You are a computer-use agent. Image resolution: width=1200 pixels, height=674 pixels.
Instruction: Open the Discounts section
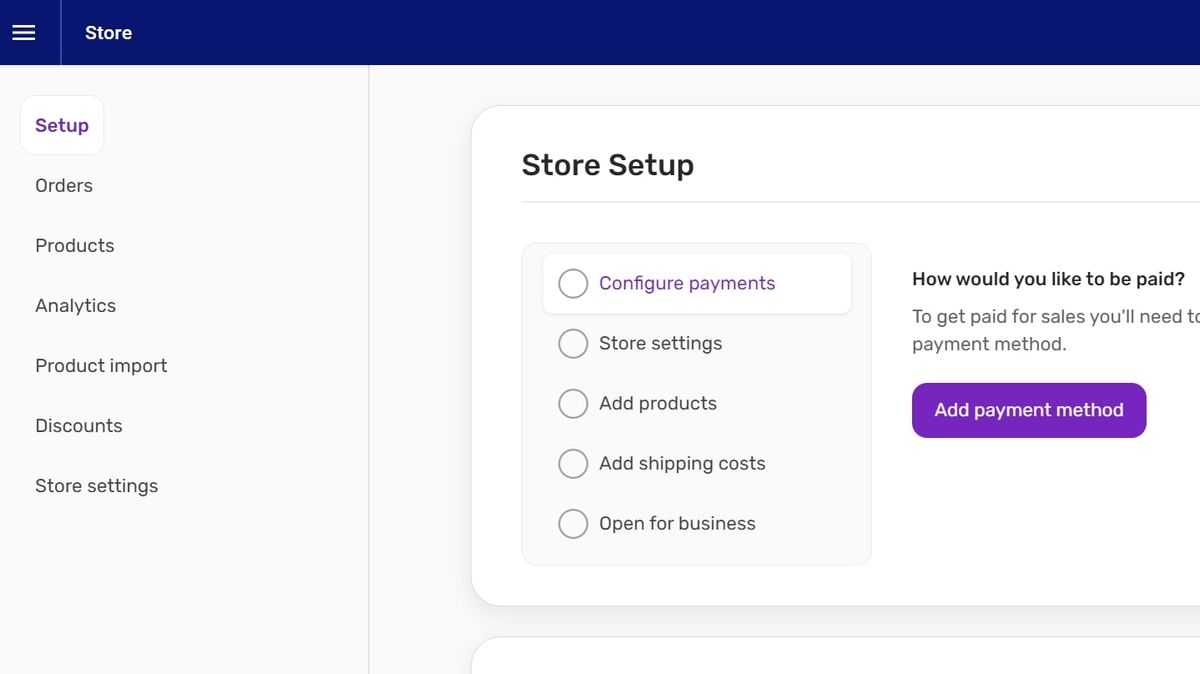click(x=78, y=425)
